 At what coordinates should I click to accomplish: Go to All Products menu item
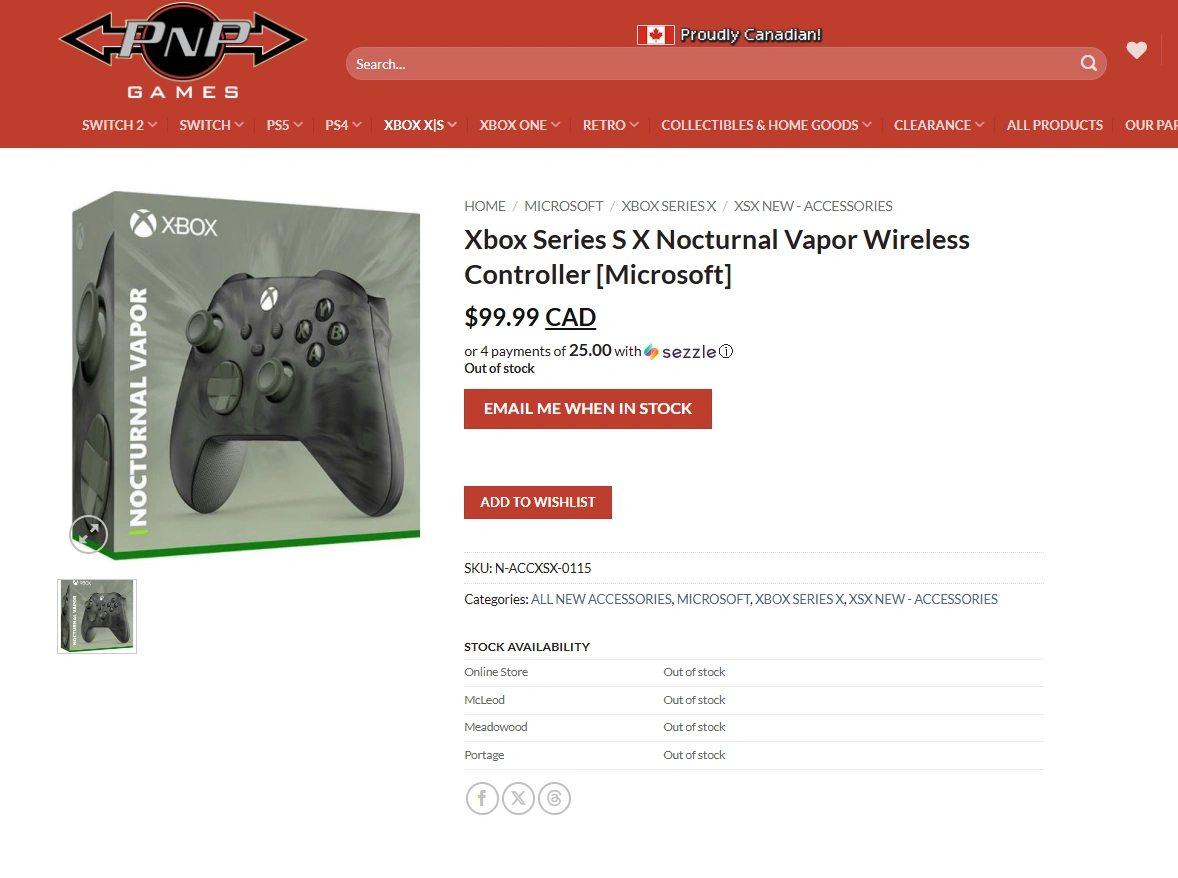pos(1055,125)
